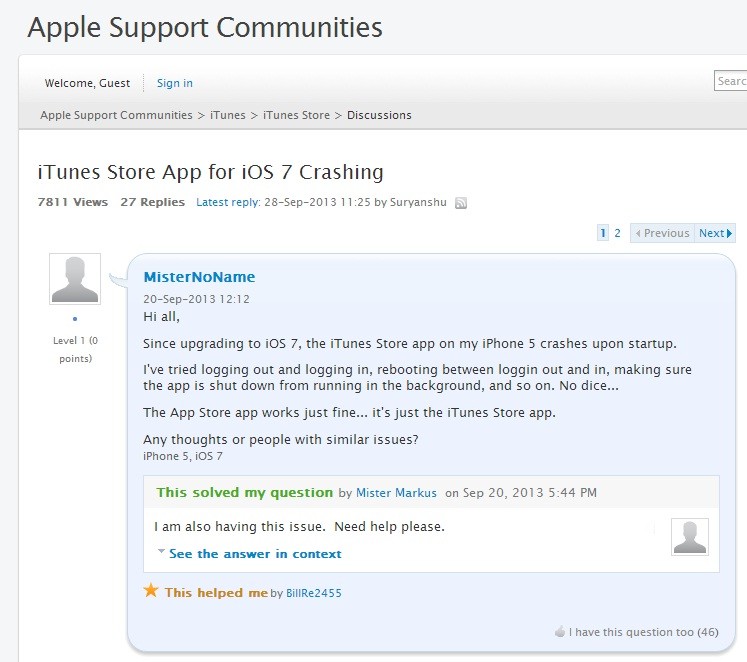Open the MisterNoName user profile link
747x662 pixels.
coord(199,277)
